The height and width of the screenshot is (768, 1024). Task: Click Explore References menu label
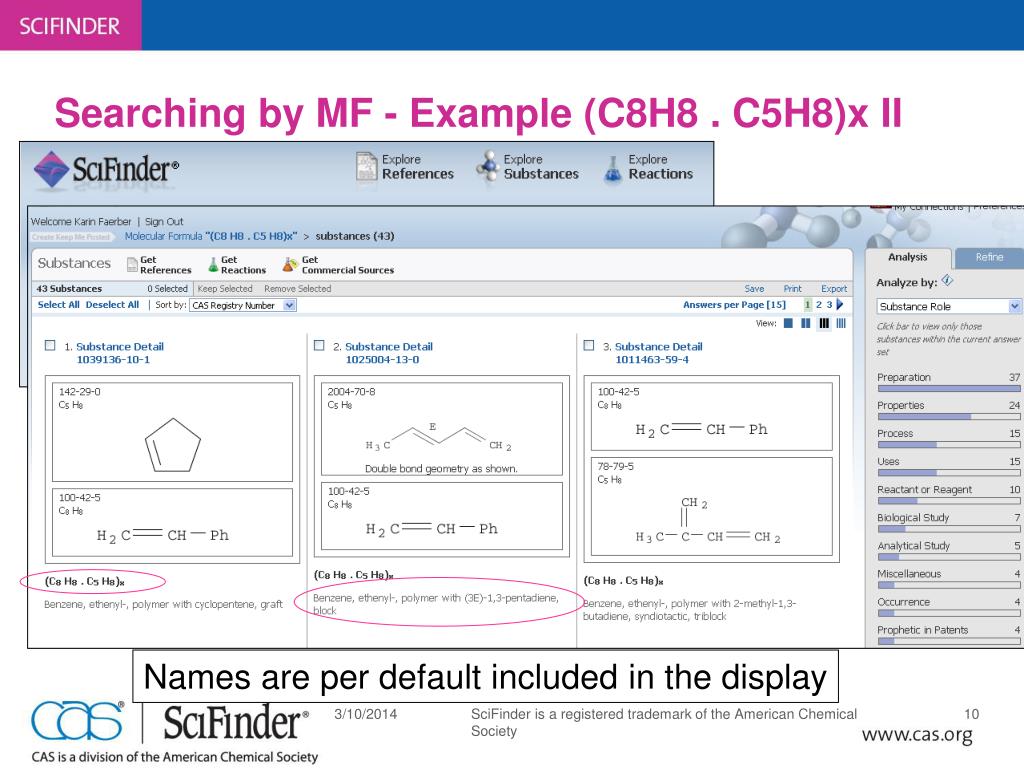tap(418, 167)
